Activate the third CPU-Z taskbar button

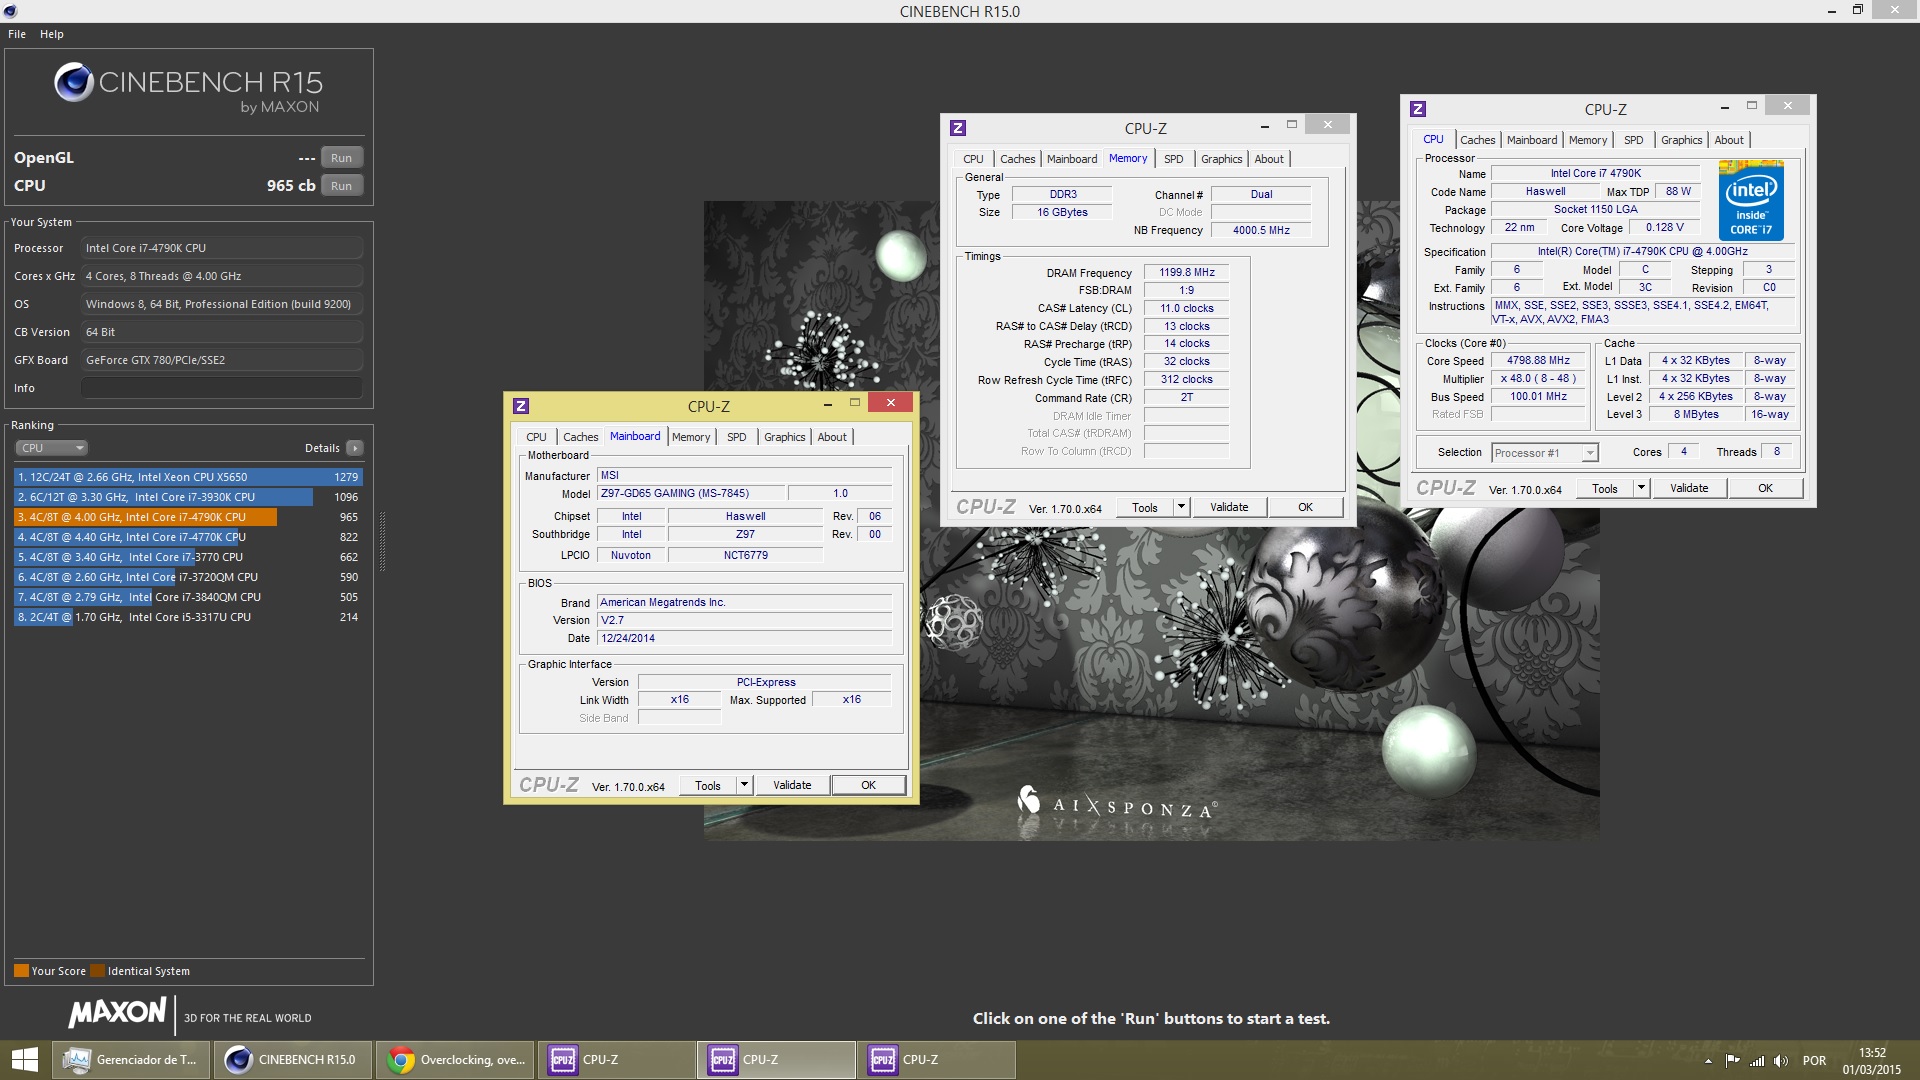pos(936,1060)
